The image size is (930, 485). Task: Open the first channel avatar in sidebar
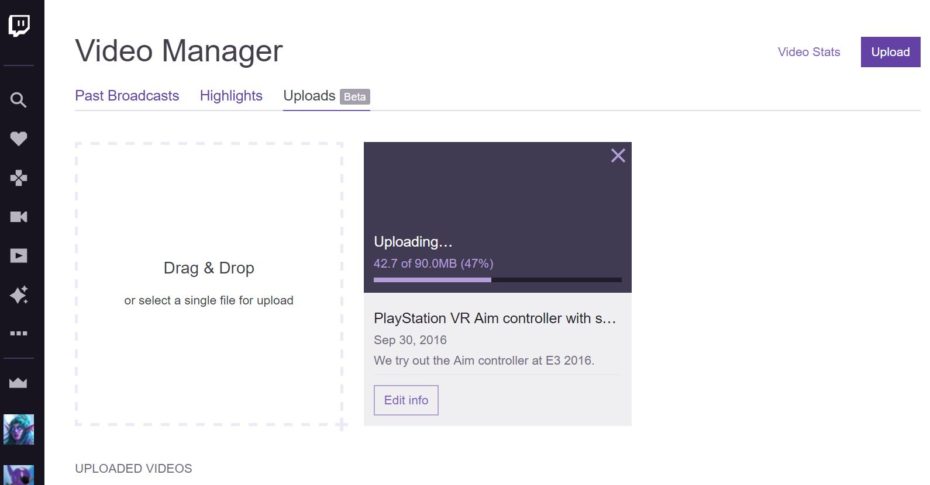[x=18, y=430]
